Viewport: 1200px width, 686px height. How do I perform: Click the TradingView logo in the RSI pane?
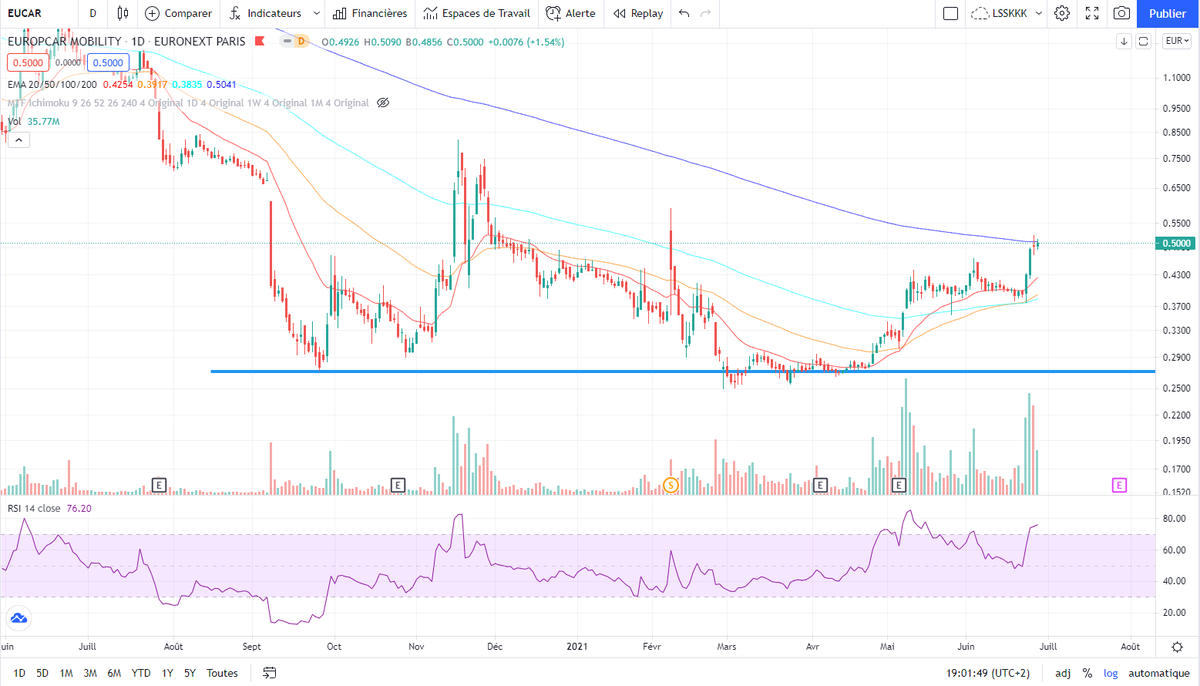point(17,617)
